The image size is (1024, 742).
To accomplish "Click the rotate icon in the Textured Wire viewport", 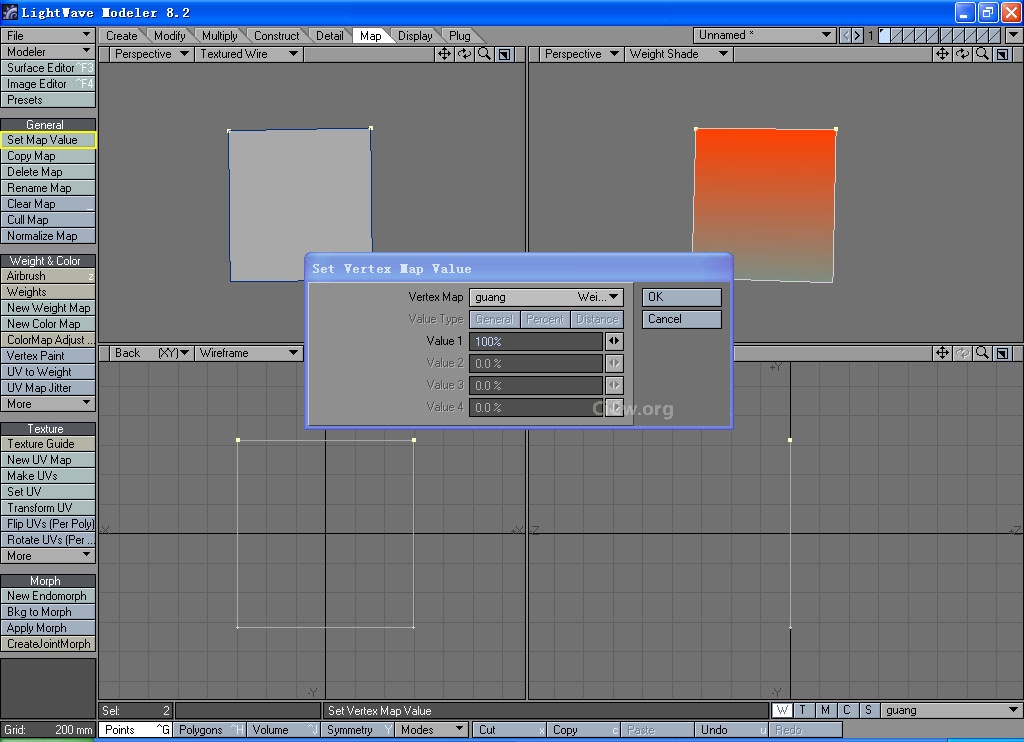I will click(x=464, y=54).
